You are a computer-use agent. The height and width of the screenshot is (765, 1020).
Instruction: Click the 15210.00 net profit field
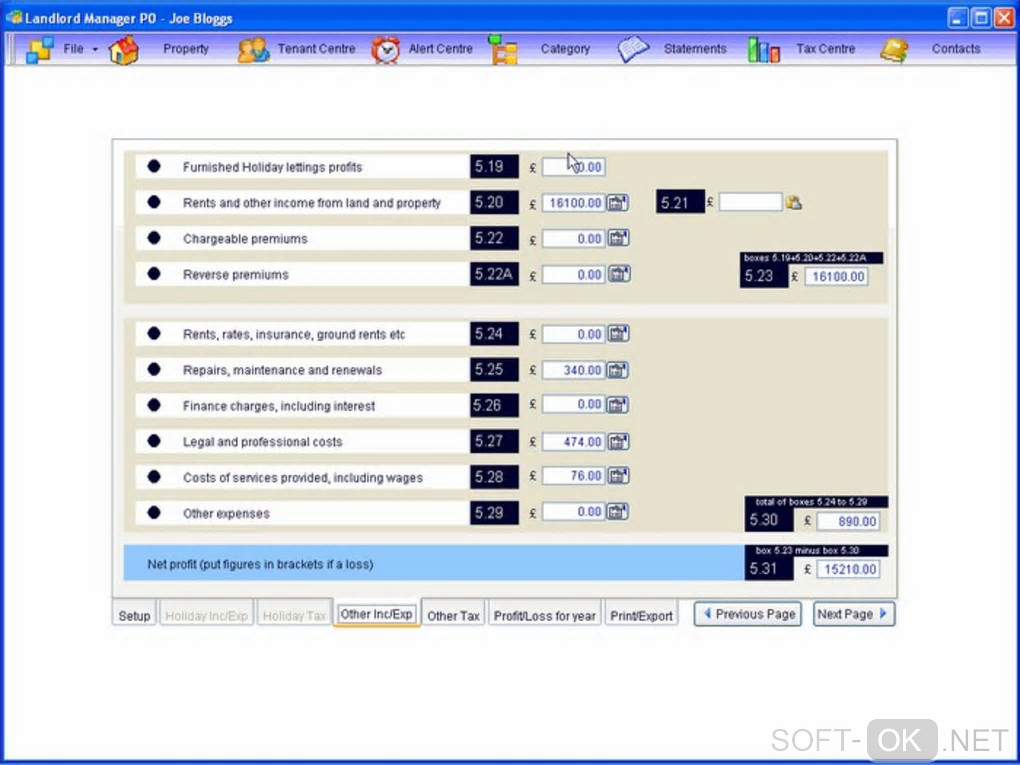pyautogui.click(x=848, y=569)
